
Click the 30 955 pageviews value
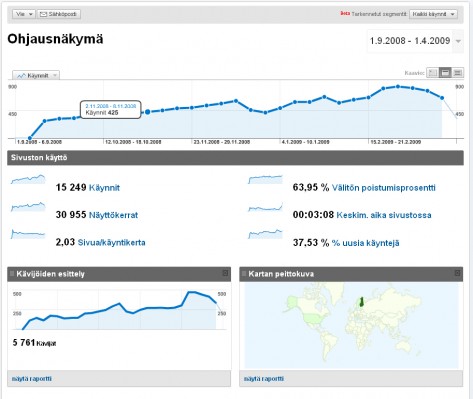tap(71, 215)
